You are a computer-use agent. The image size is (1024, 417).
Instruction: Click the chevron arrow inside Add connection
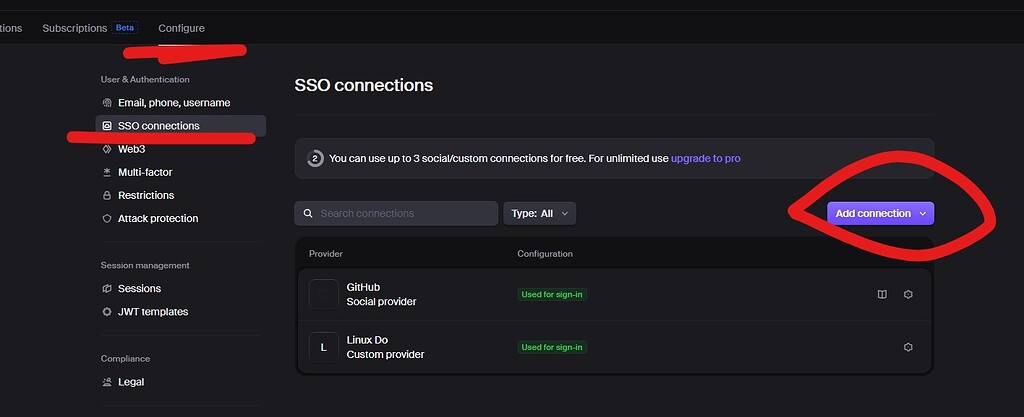click(923, 213)
